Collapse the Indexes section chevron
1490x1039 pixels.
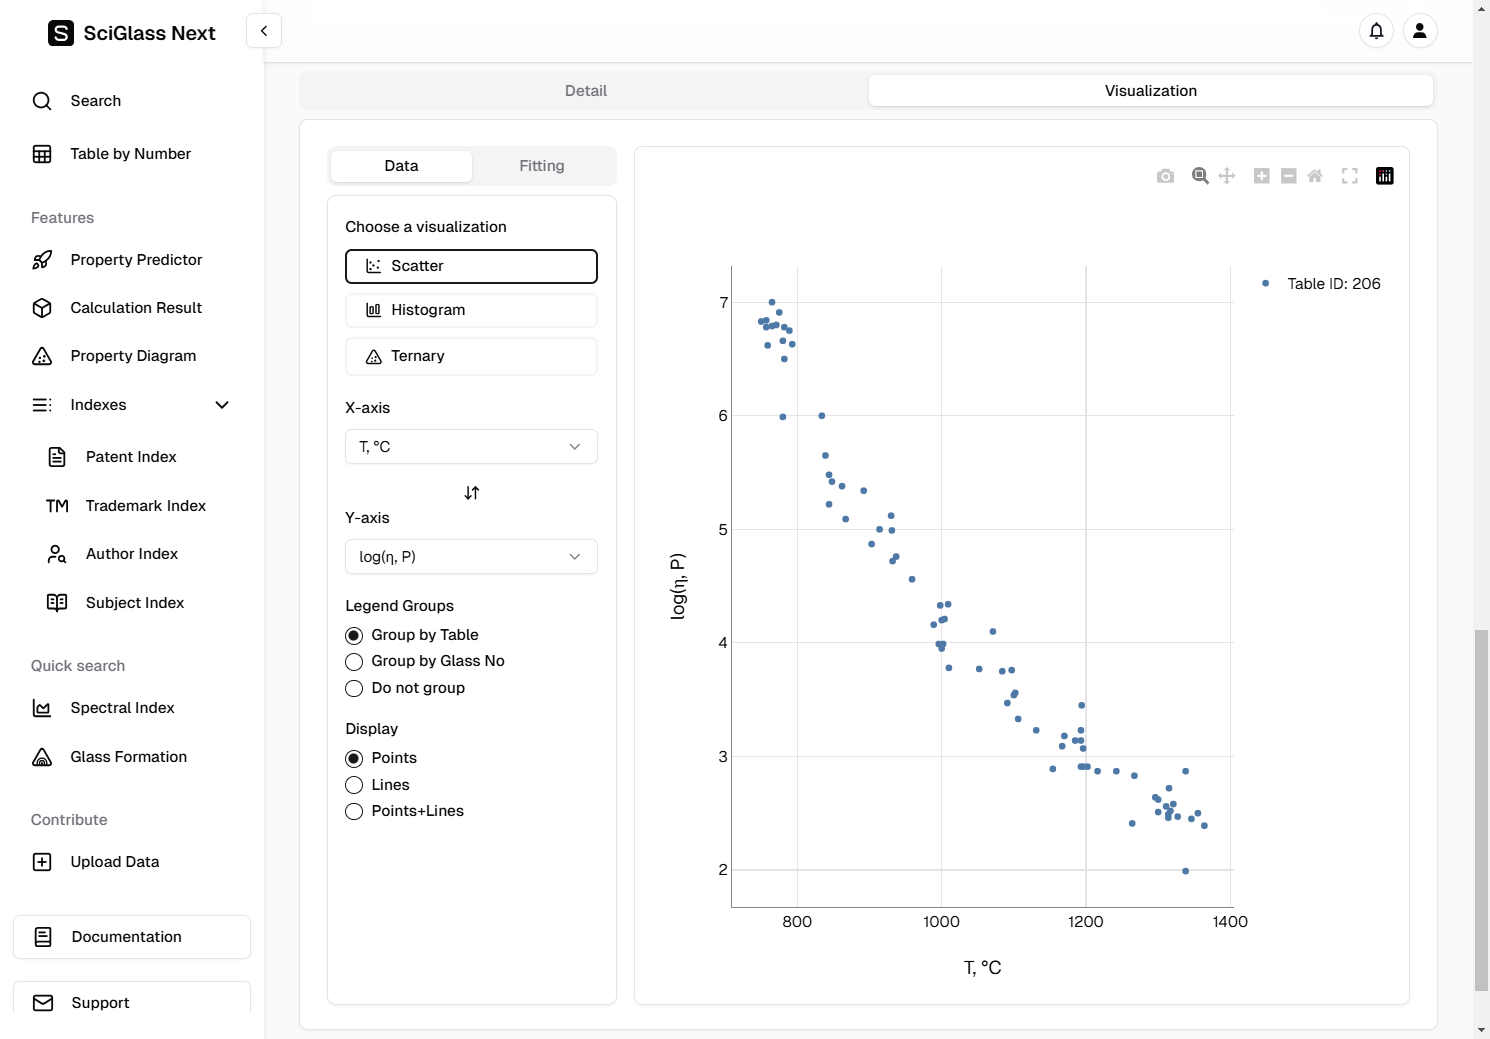[222, 405]
